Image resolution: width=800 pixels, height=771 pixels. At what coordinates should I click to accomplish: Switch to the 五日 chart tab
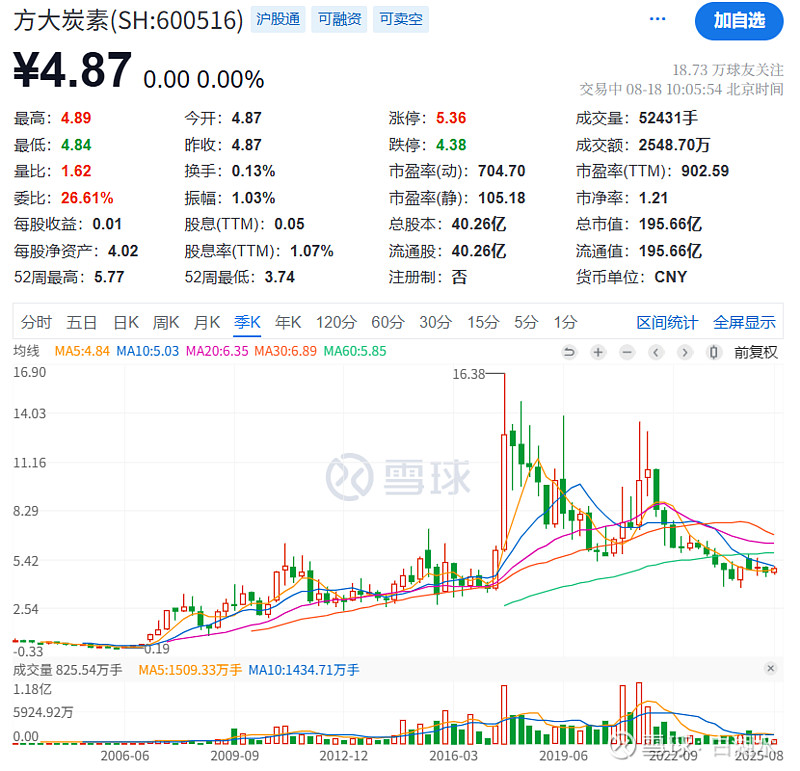(x=82, y=322)
